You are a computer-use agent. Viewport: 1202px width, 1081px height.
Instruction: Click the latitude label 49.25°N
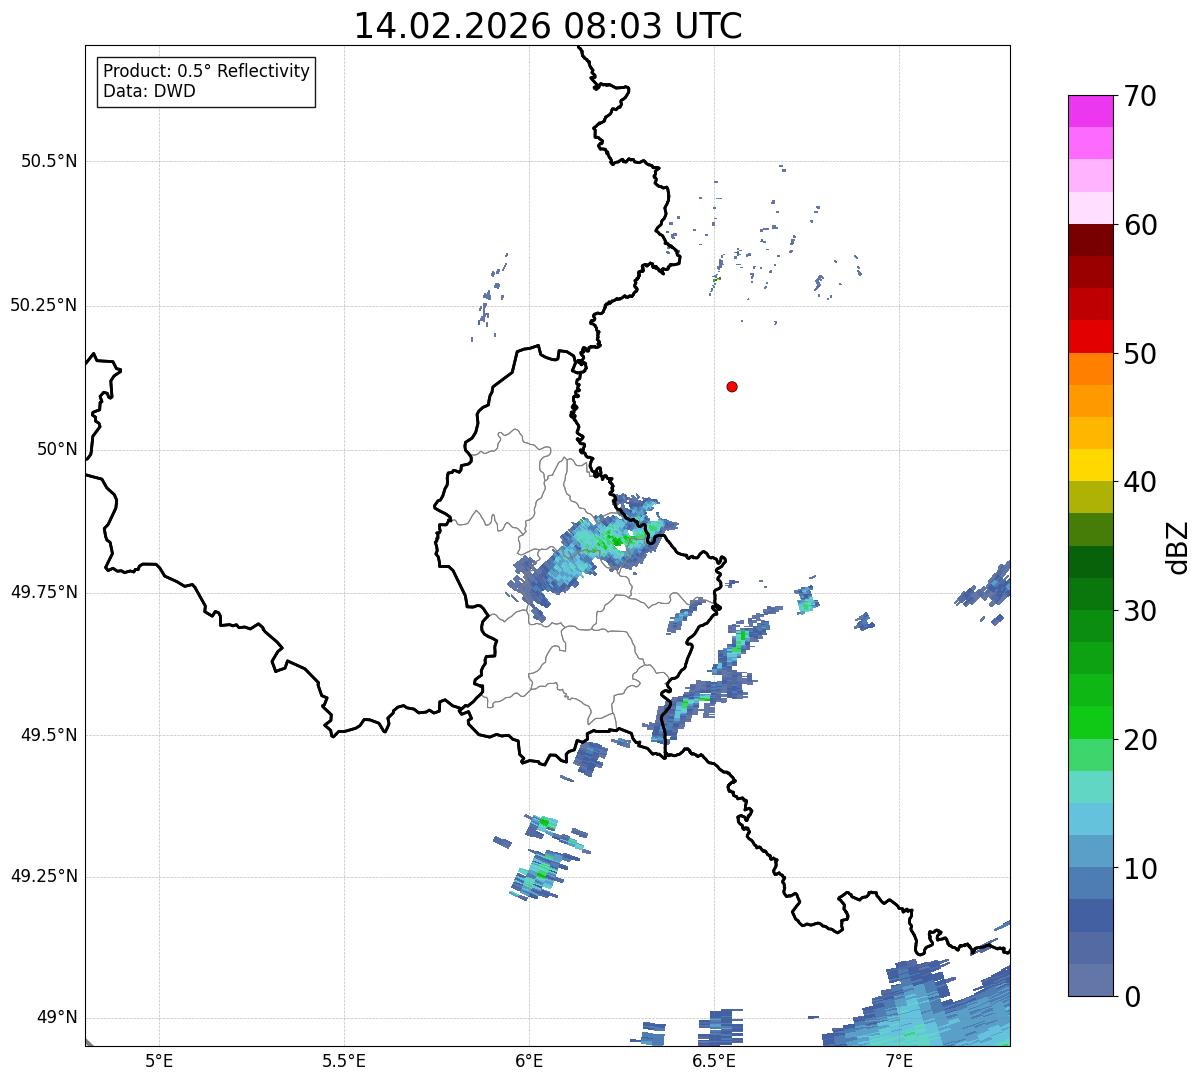coord(43,876)
